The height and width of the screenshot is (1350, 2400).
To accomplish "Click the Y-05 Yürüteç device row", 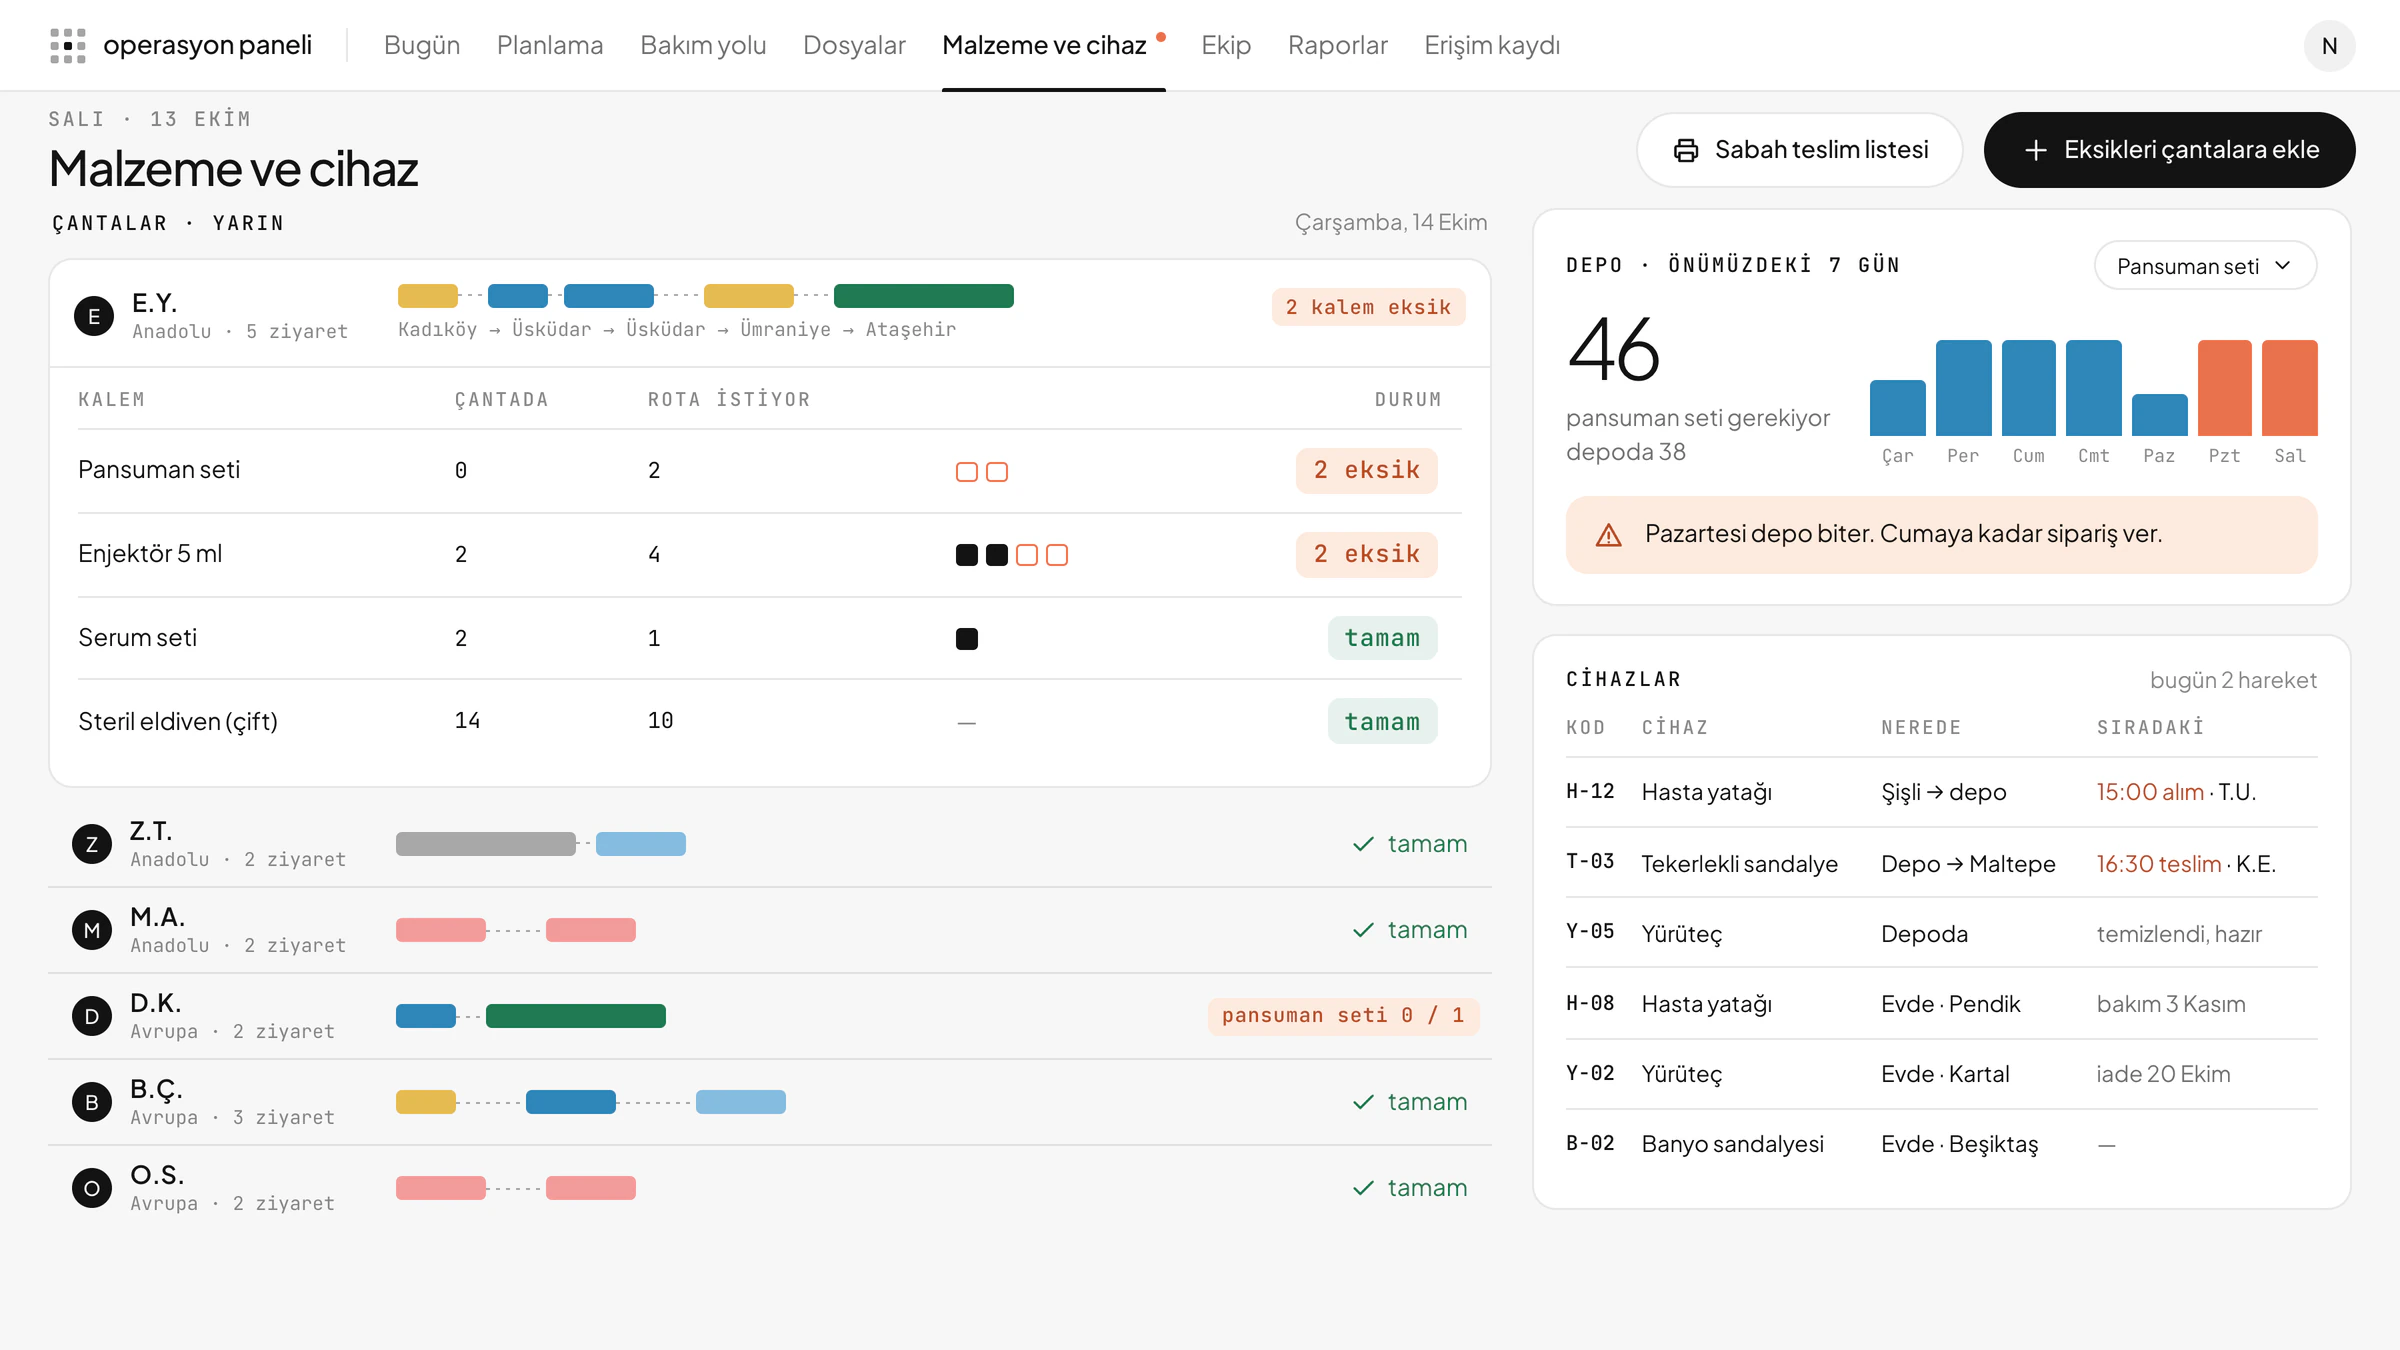I will click(1941, 934).
